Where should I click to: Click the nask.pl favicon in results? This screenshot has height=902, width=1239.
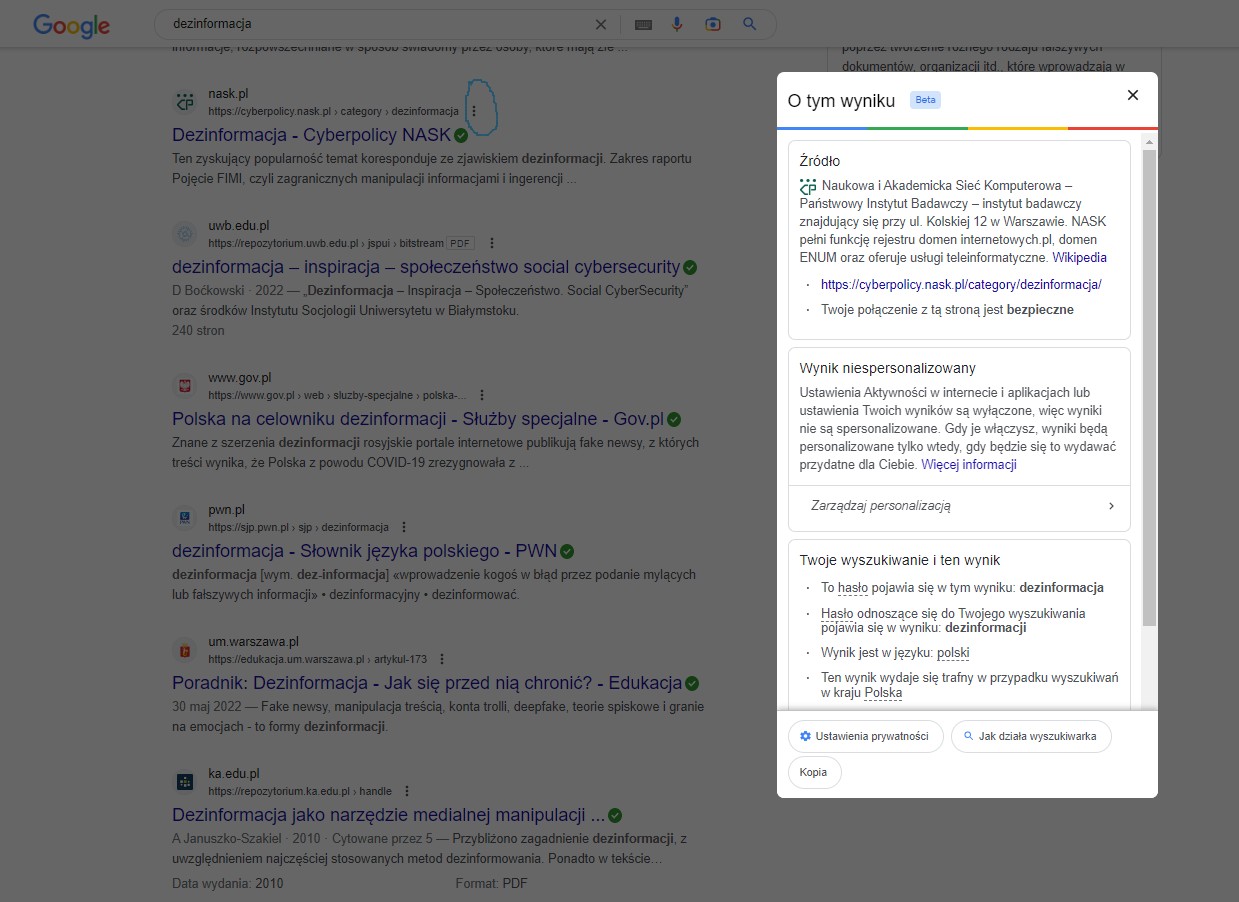tap(185, 102)
